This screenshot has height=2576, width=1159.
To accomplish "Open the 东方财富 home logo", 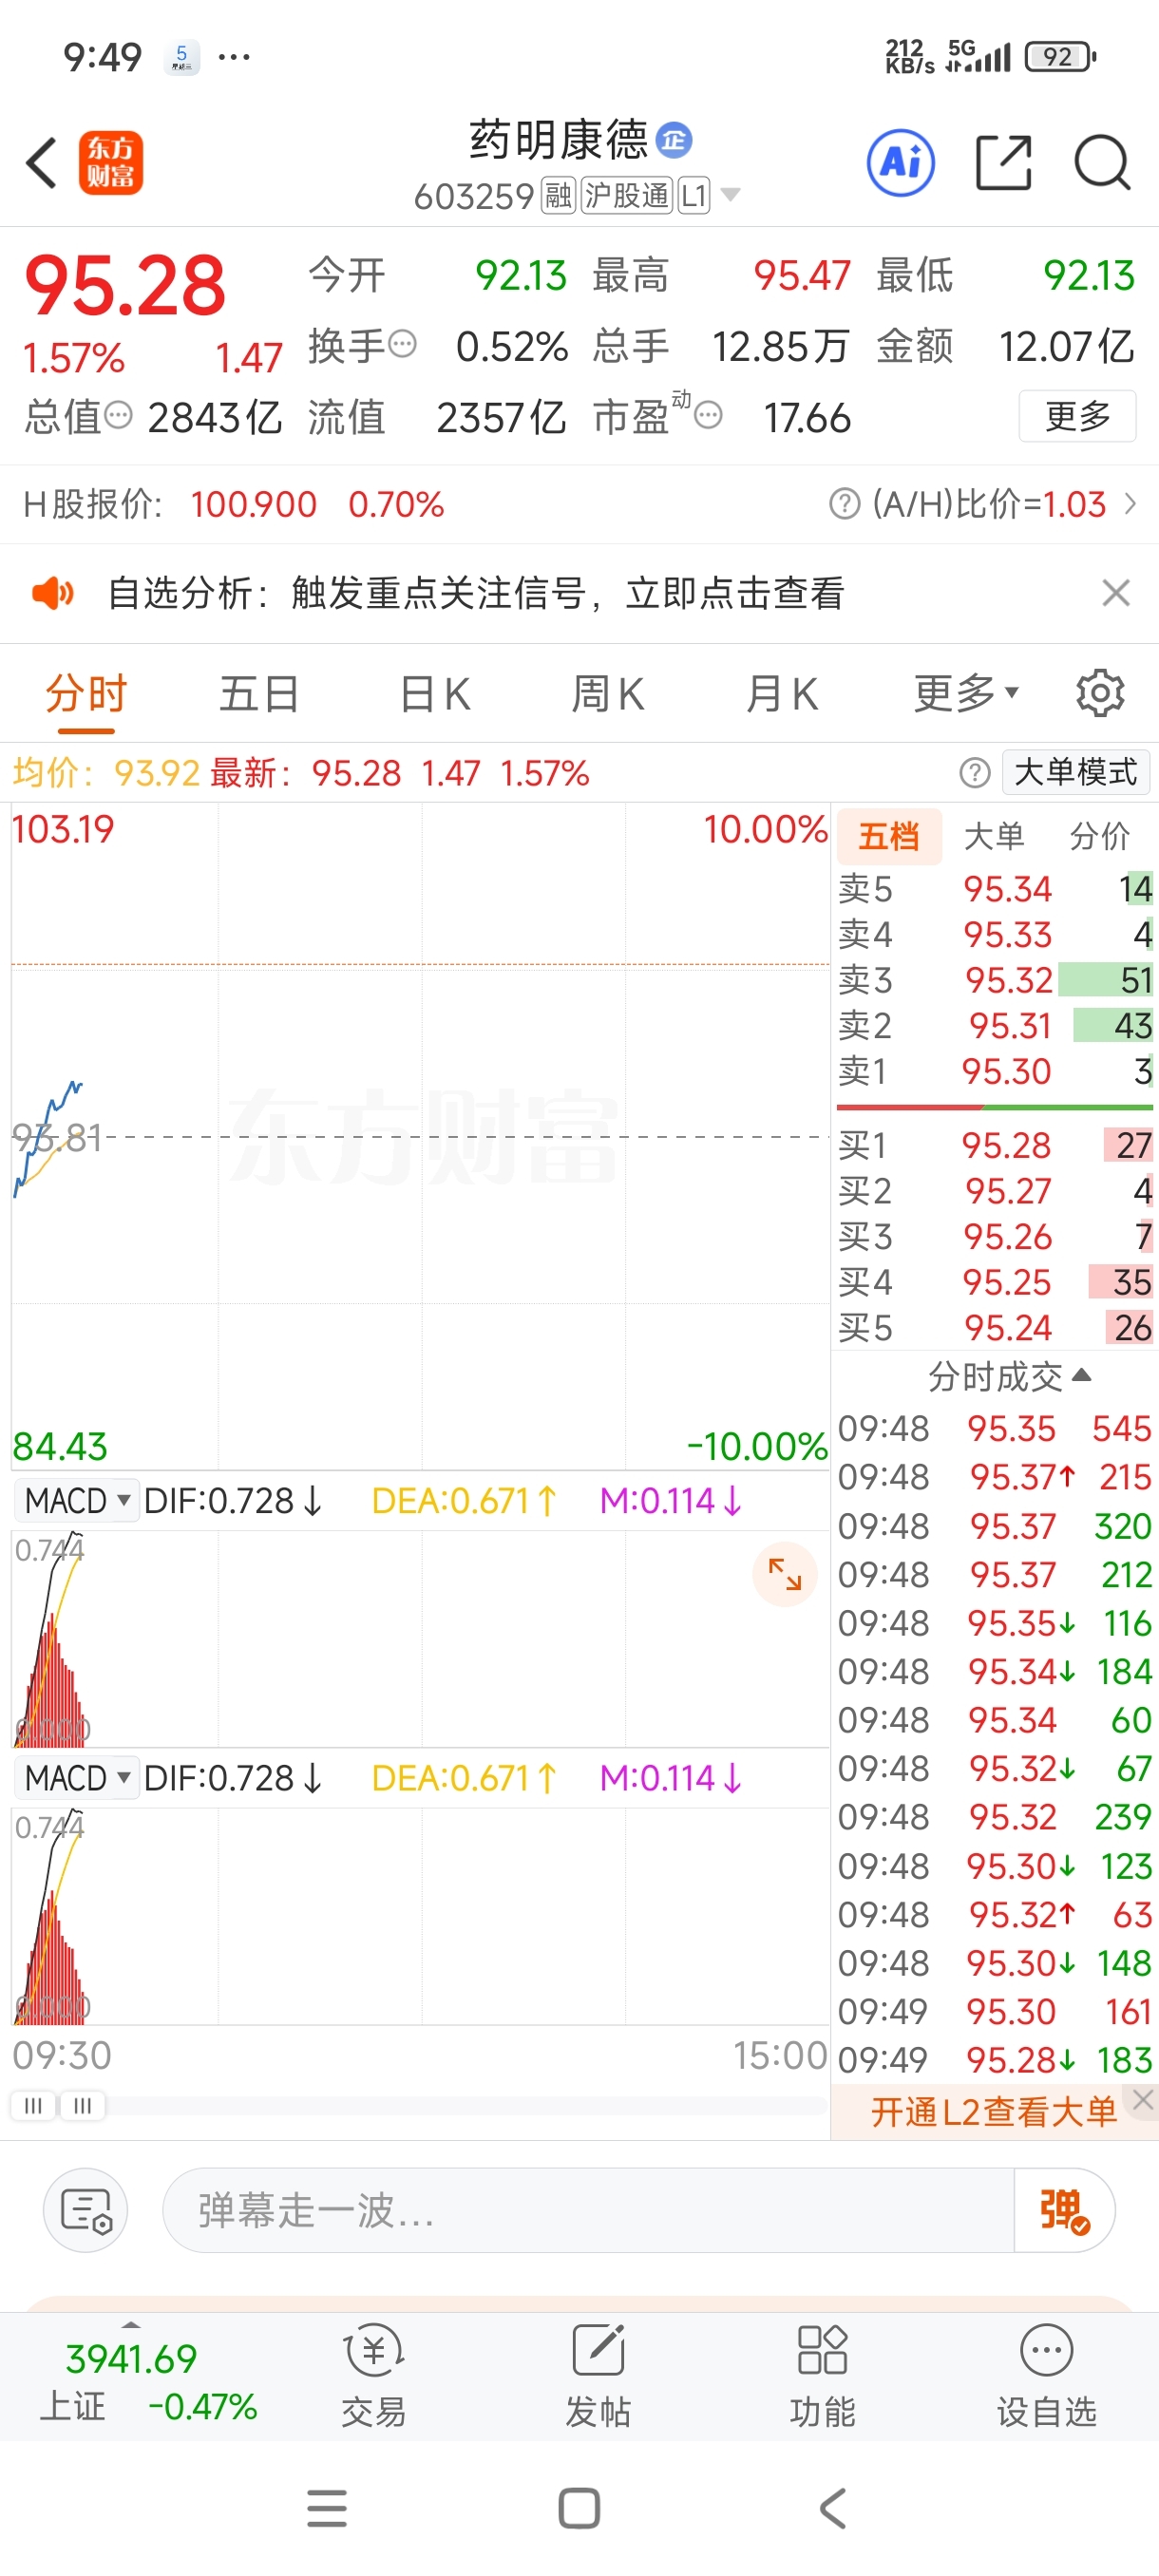I will click(111, 163).
